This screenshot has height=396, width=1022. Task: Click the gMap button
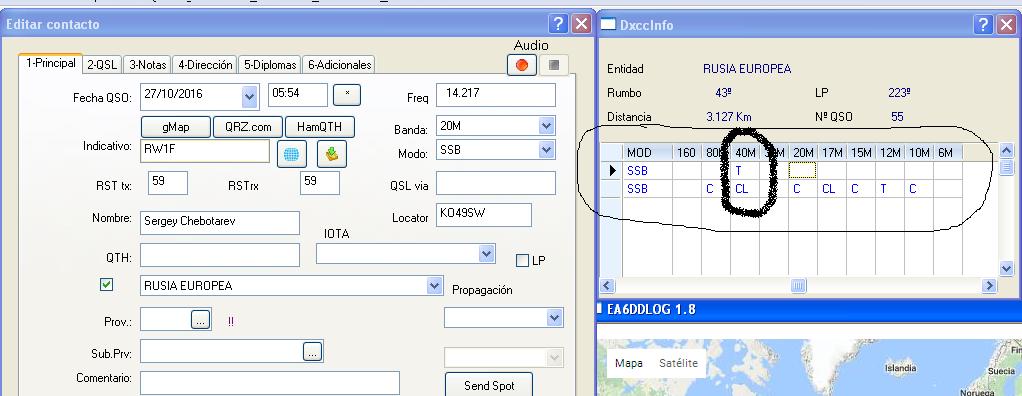[x=176, y=127]
